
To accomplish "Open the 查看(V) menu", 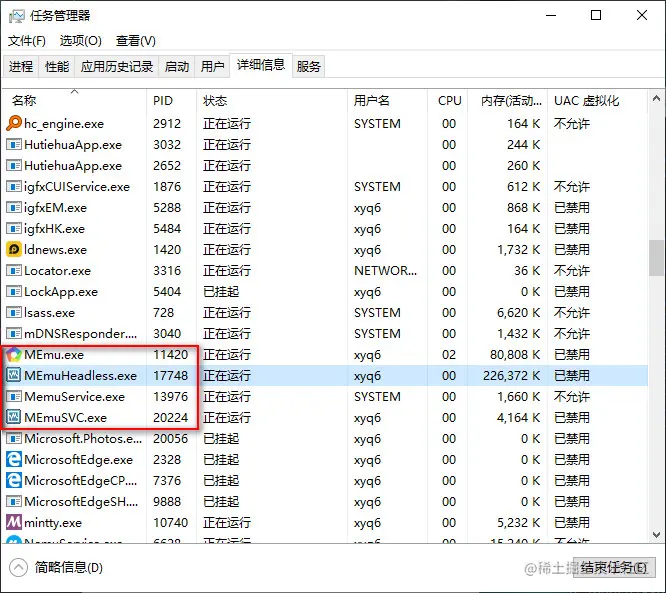I will pyautogui.click(x=135, y=41).
